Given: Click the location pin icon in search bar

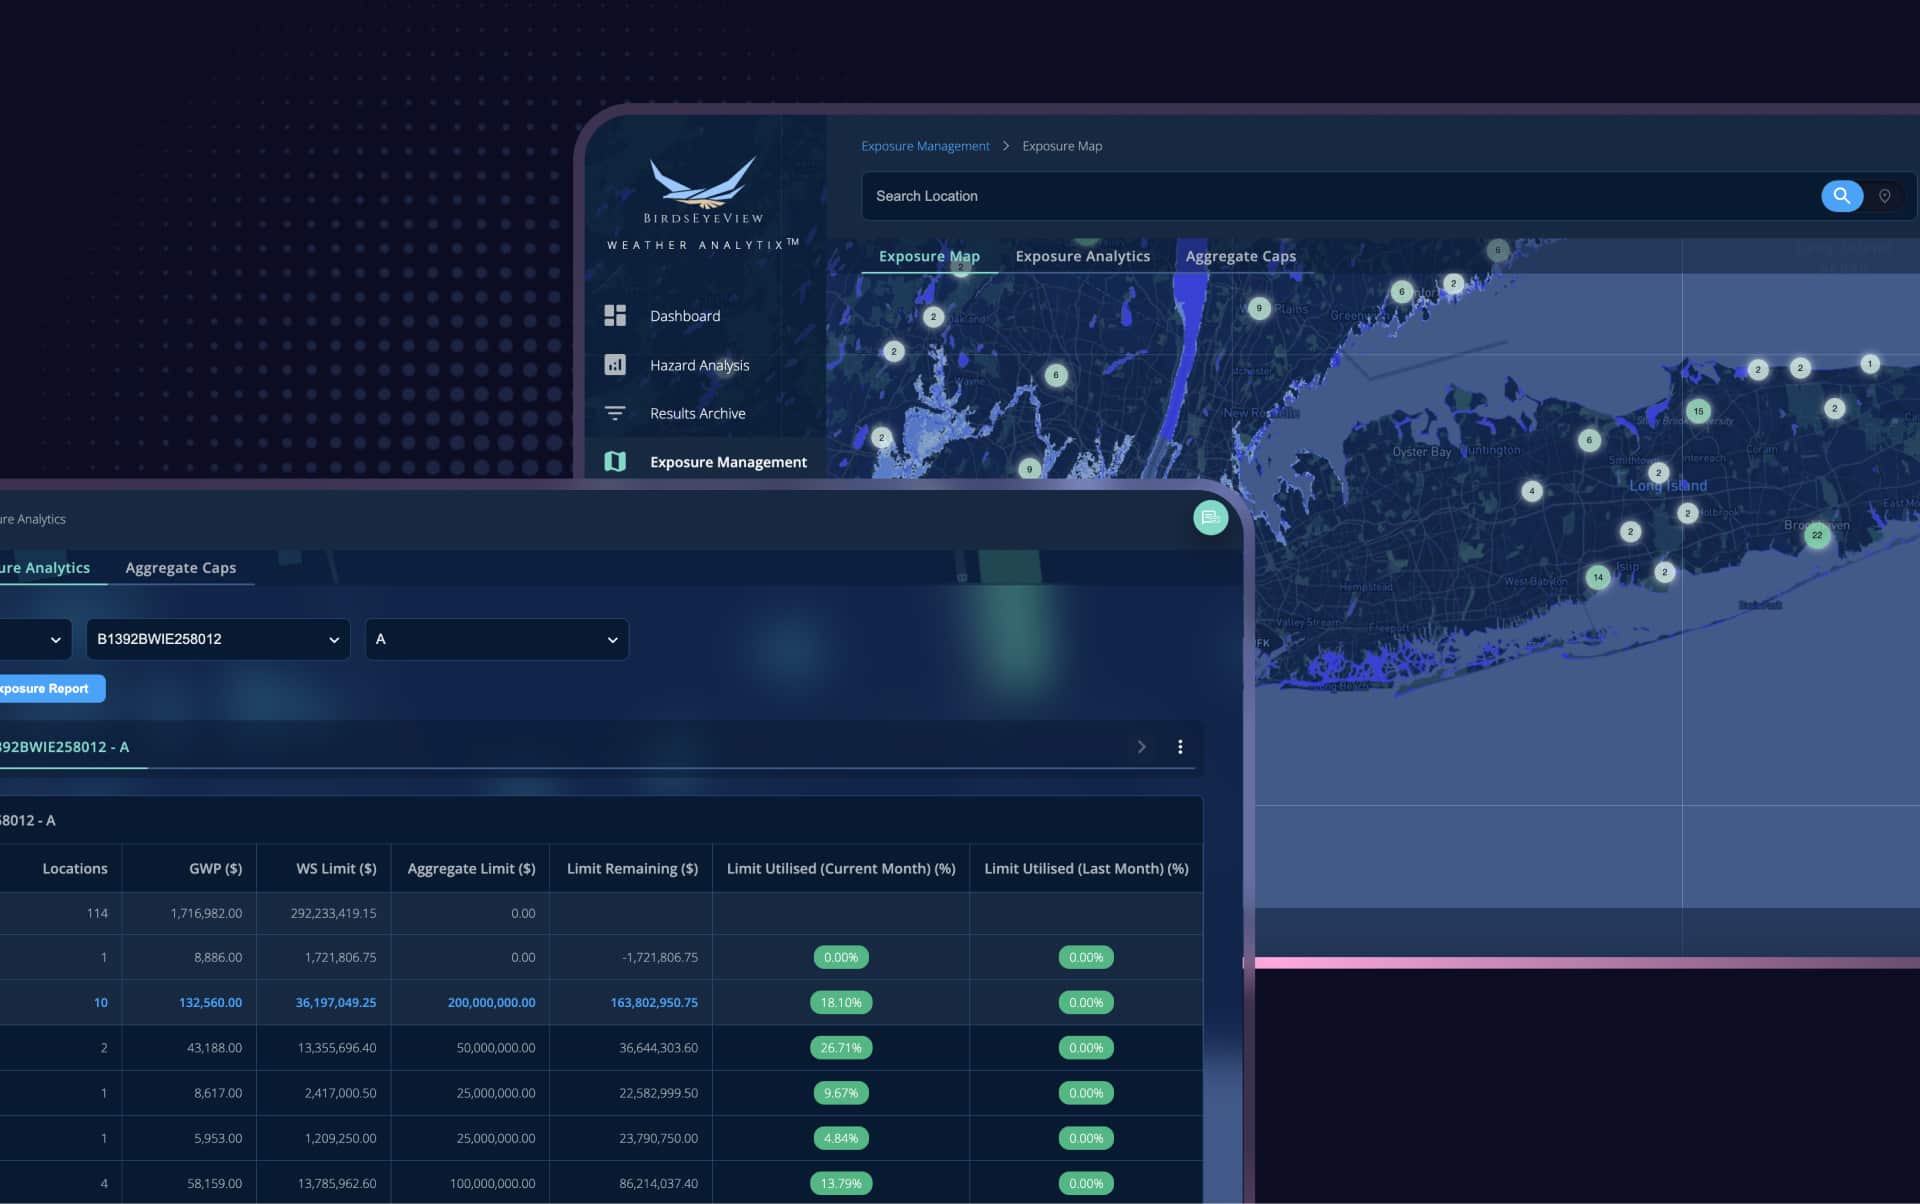Looking at the screenshot, I should tap(1884, 196).
